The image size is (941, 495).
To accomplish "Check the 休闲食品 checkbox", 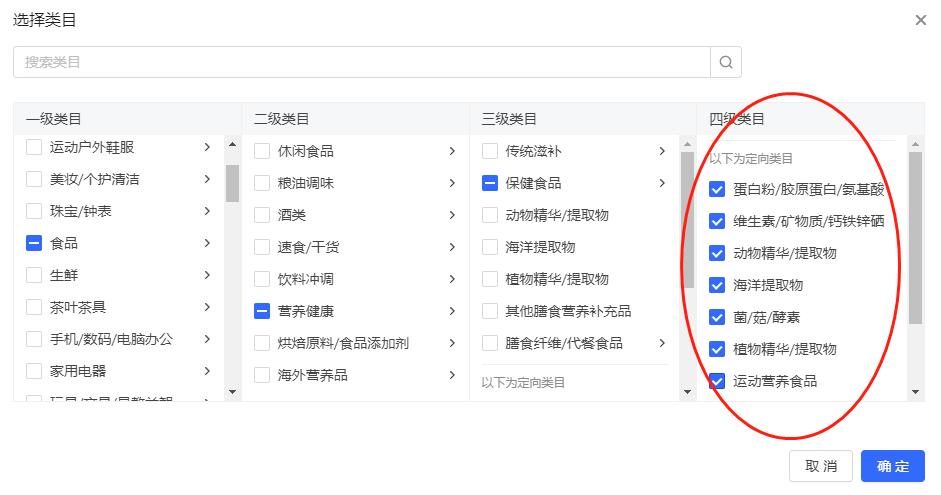I will (x=262, y=151).
